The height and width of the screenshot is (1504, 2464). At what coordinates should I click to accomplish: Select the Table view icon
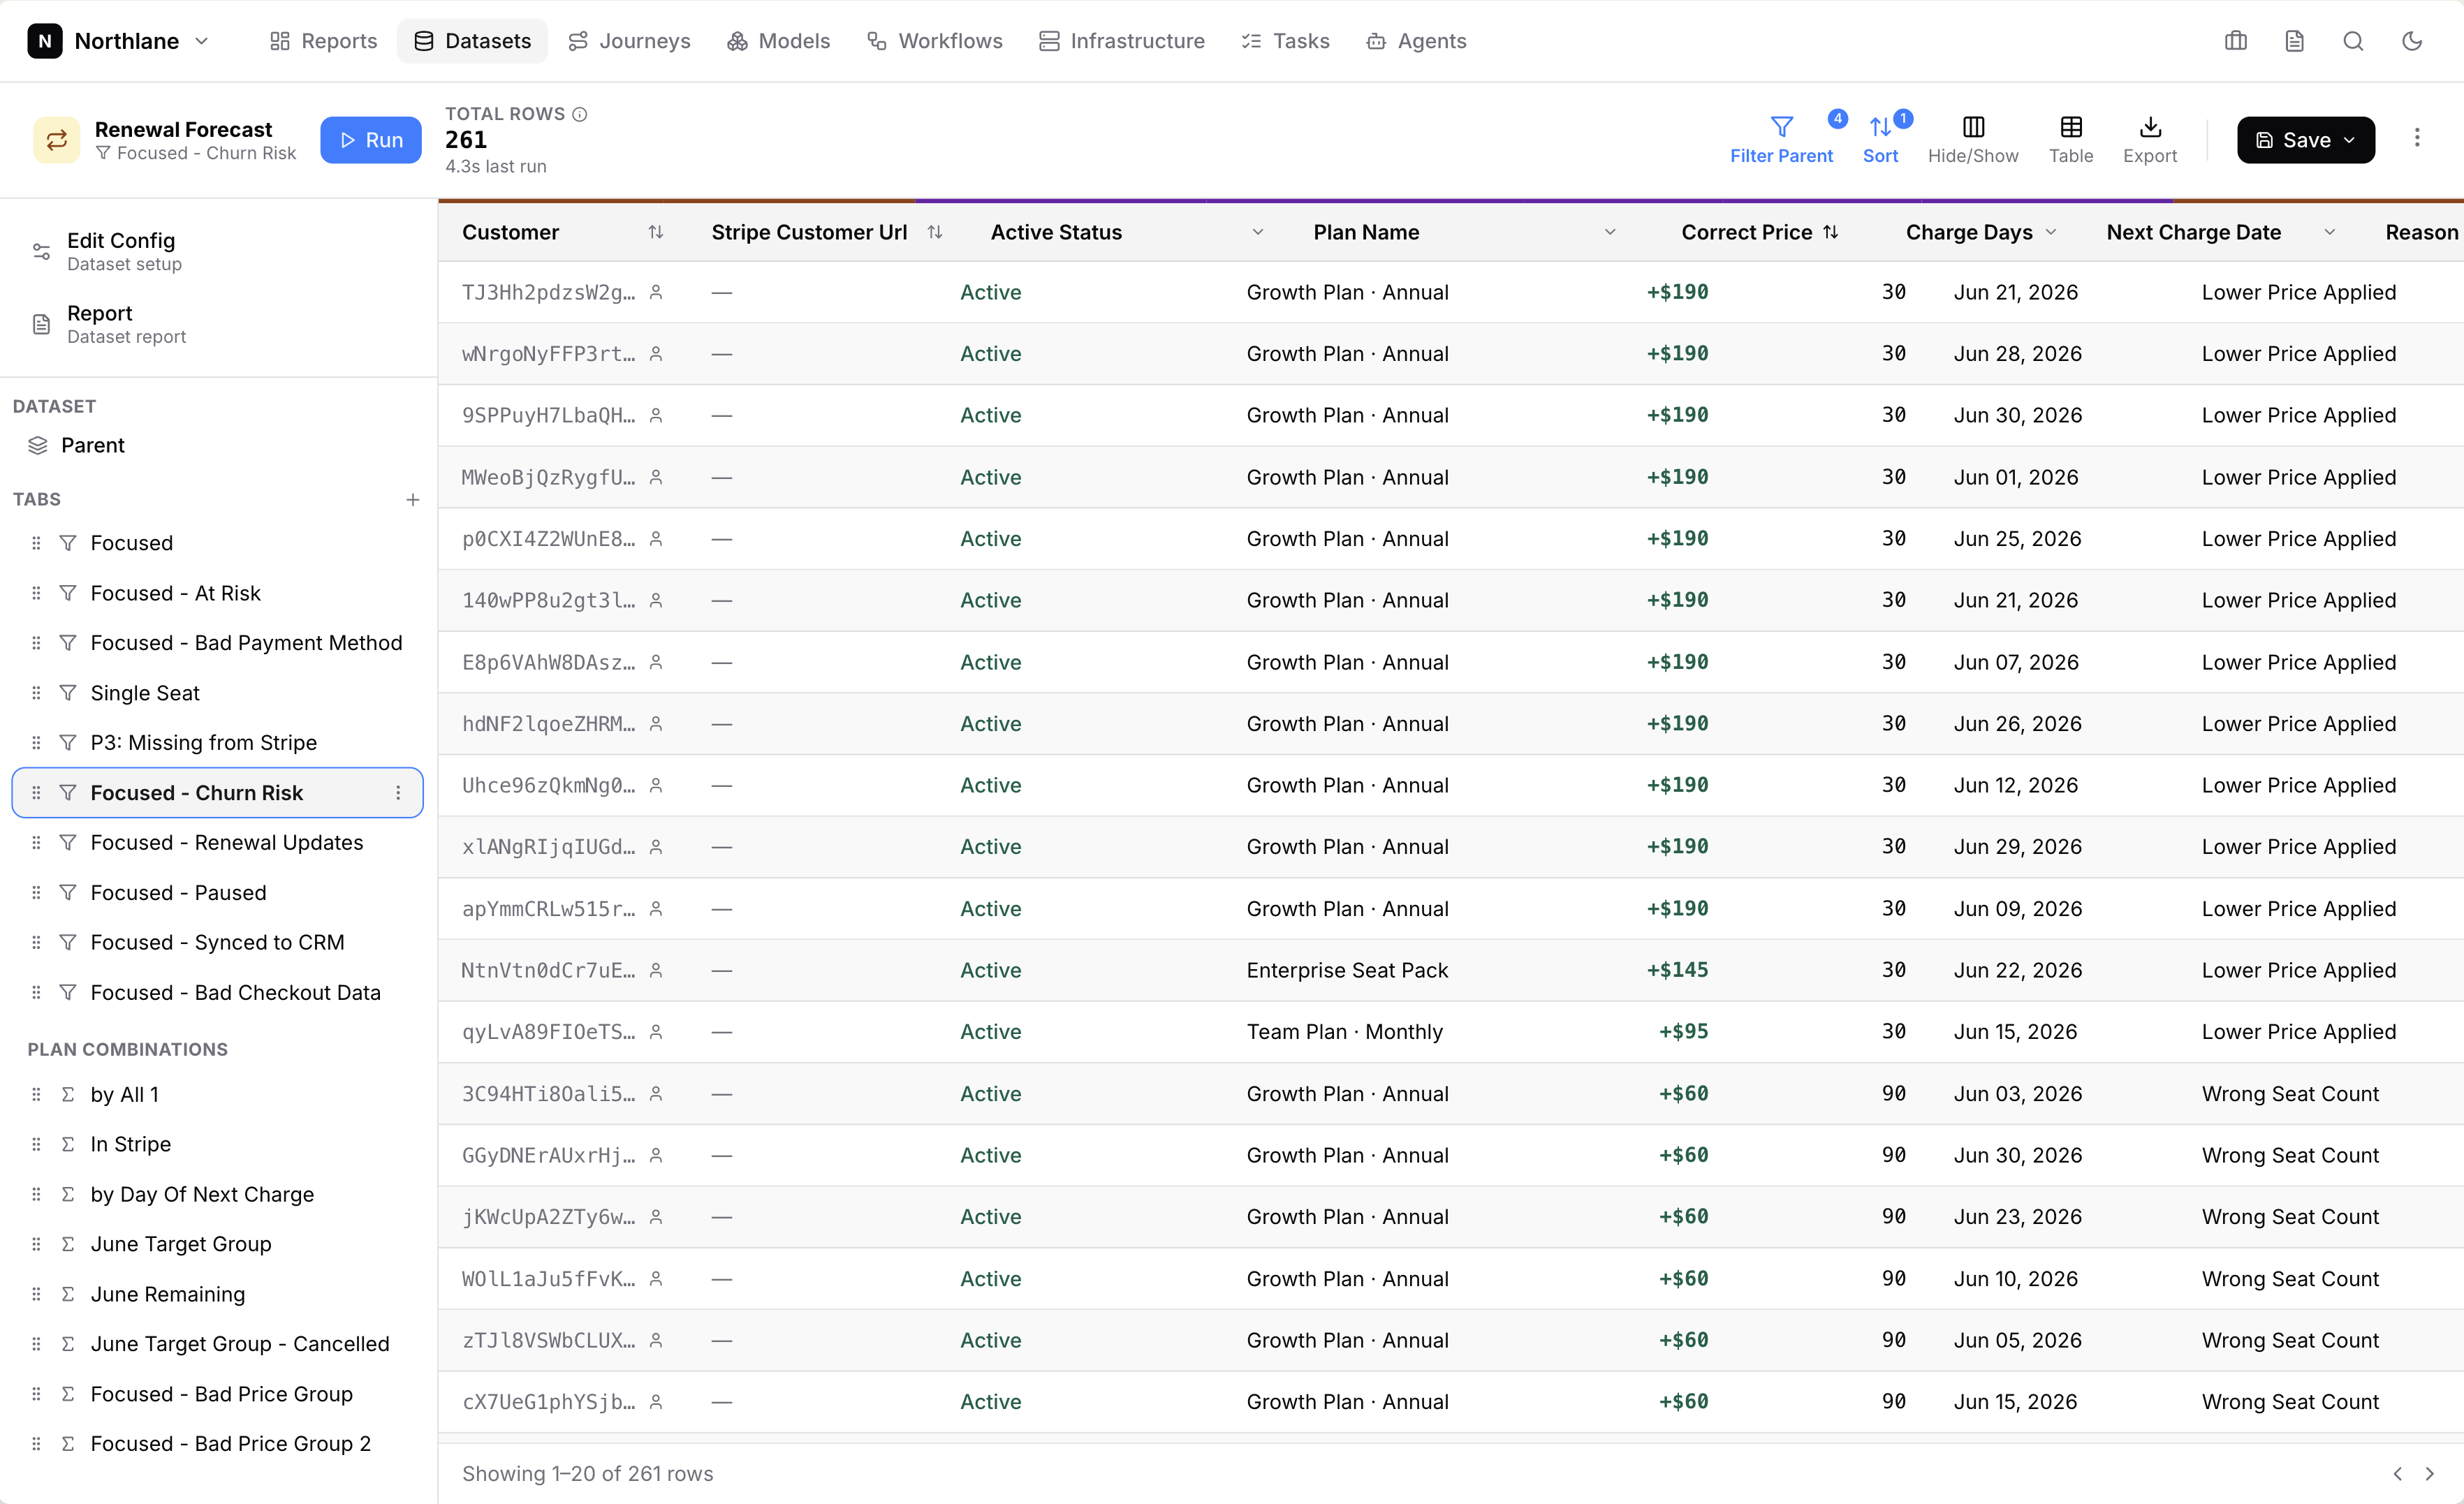(2071, 127)
